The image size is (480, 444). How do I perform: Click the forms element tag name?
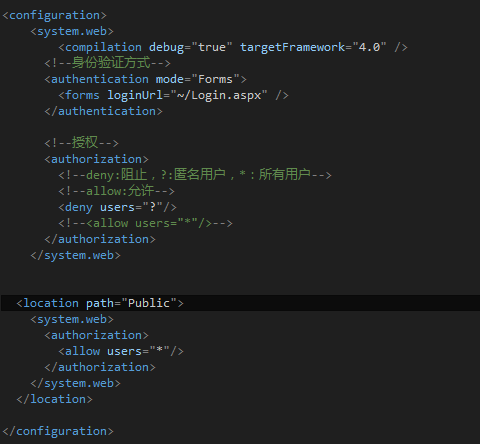82,95
